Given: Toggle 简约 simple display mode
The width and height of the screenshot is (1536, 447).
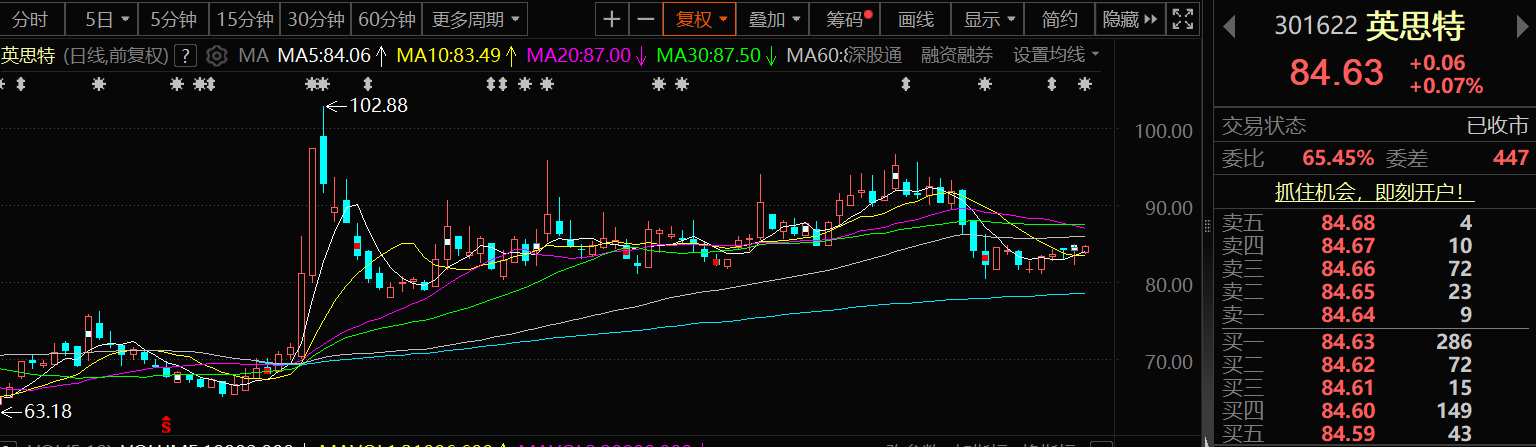Looking at the screenshot, I should (1059, 19).
